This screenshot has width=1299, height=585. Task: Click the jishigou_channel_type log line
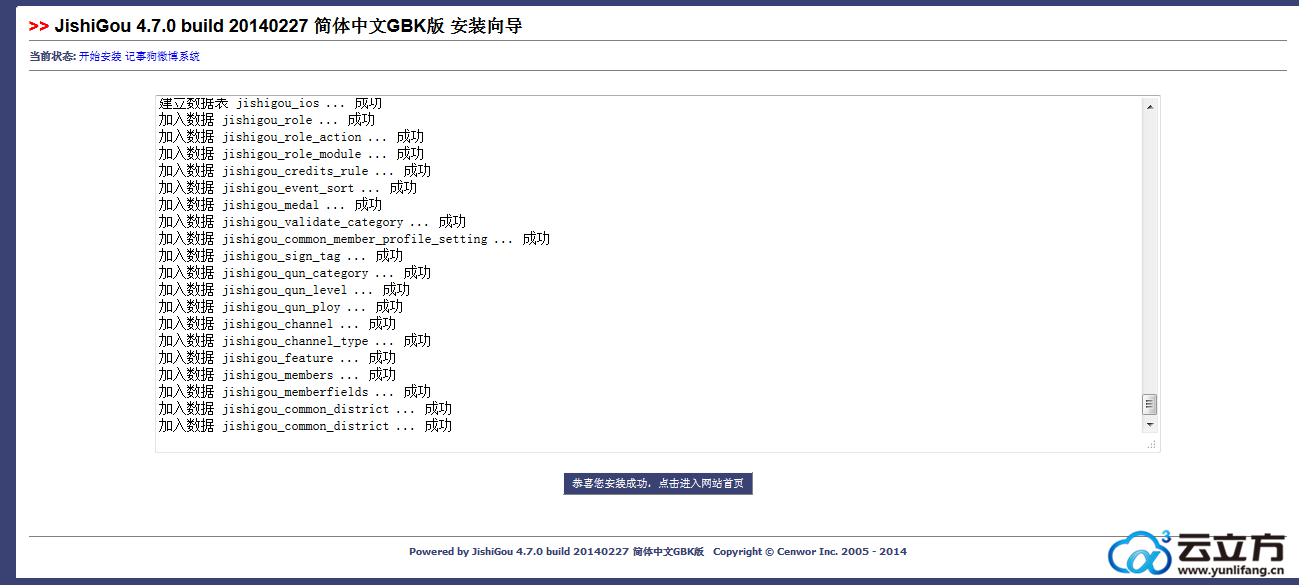click(295, 341)
